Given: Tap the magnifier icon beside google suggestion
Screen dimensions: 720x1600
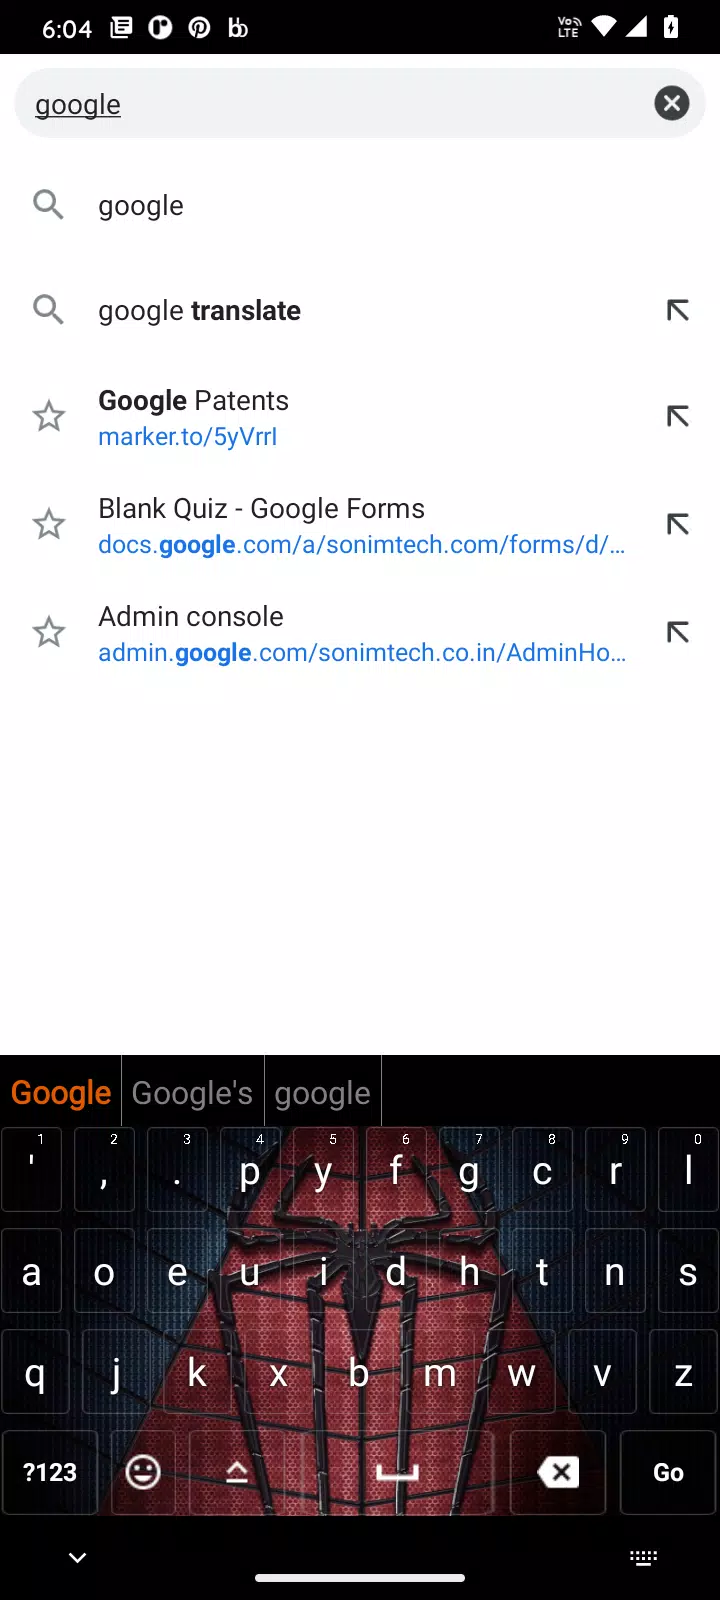Looking at the screenshot, I should 49,205.
